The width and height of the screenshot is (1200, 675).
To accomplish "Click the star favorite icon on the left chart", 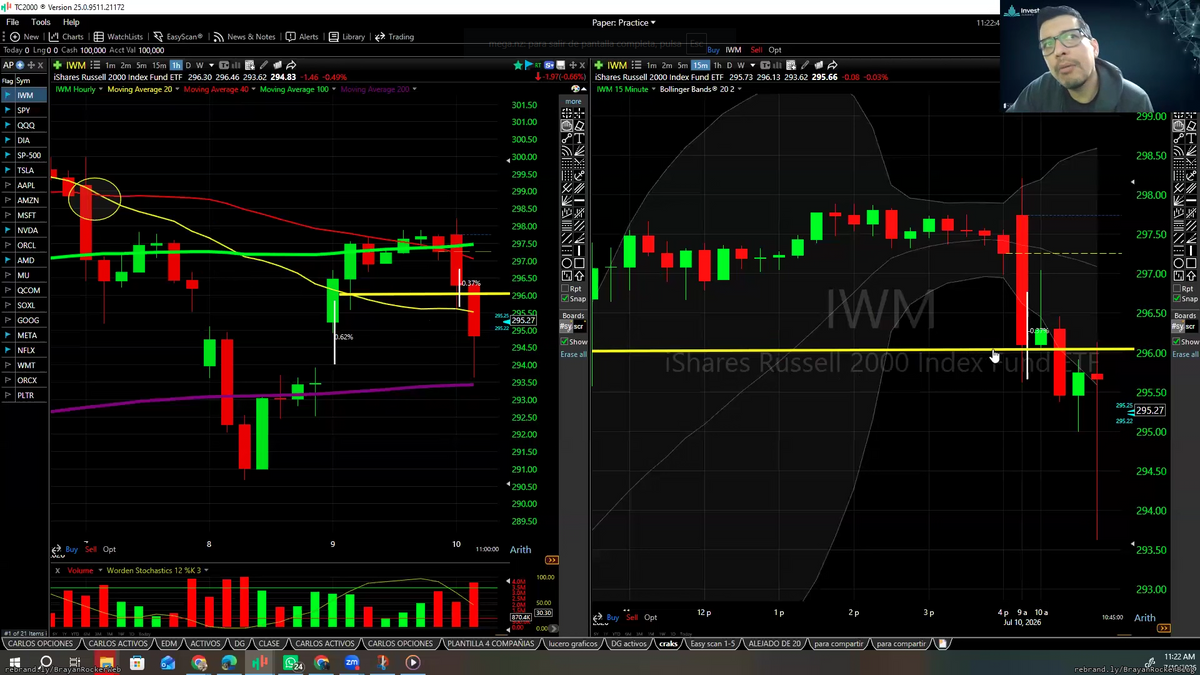I will [x=518, y=65].
